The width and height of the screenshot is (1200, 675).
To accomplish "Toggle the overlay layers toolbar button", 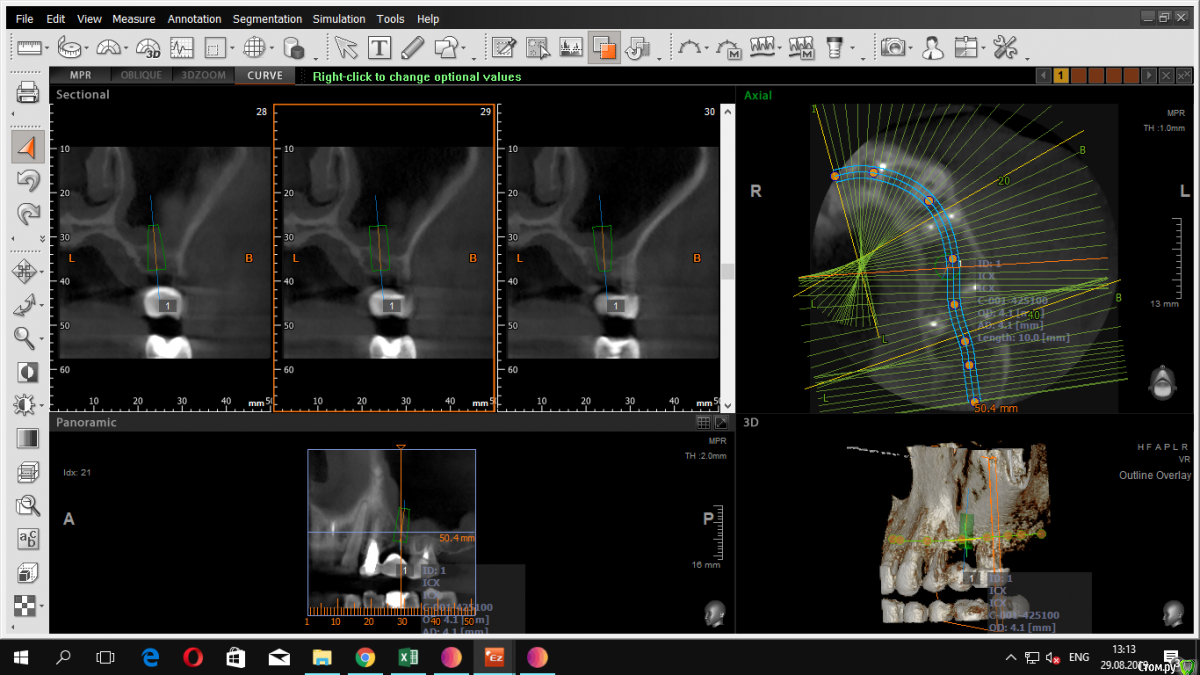I will pos(603,47).
